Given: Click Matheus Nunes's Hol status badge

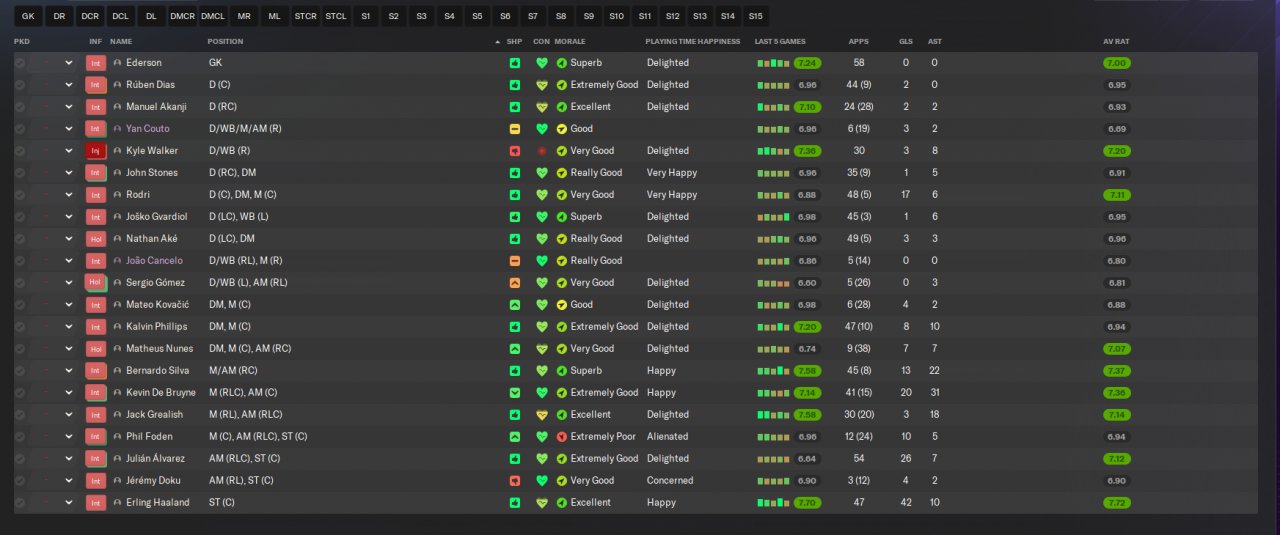Looking at the screenshot, I should 96,348.
